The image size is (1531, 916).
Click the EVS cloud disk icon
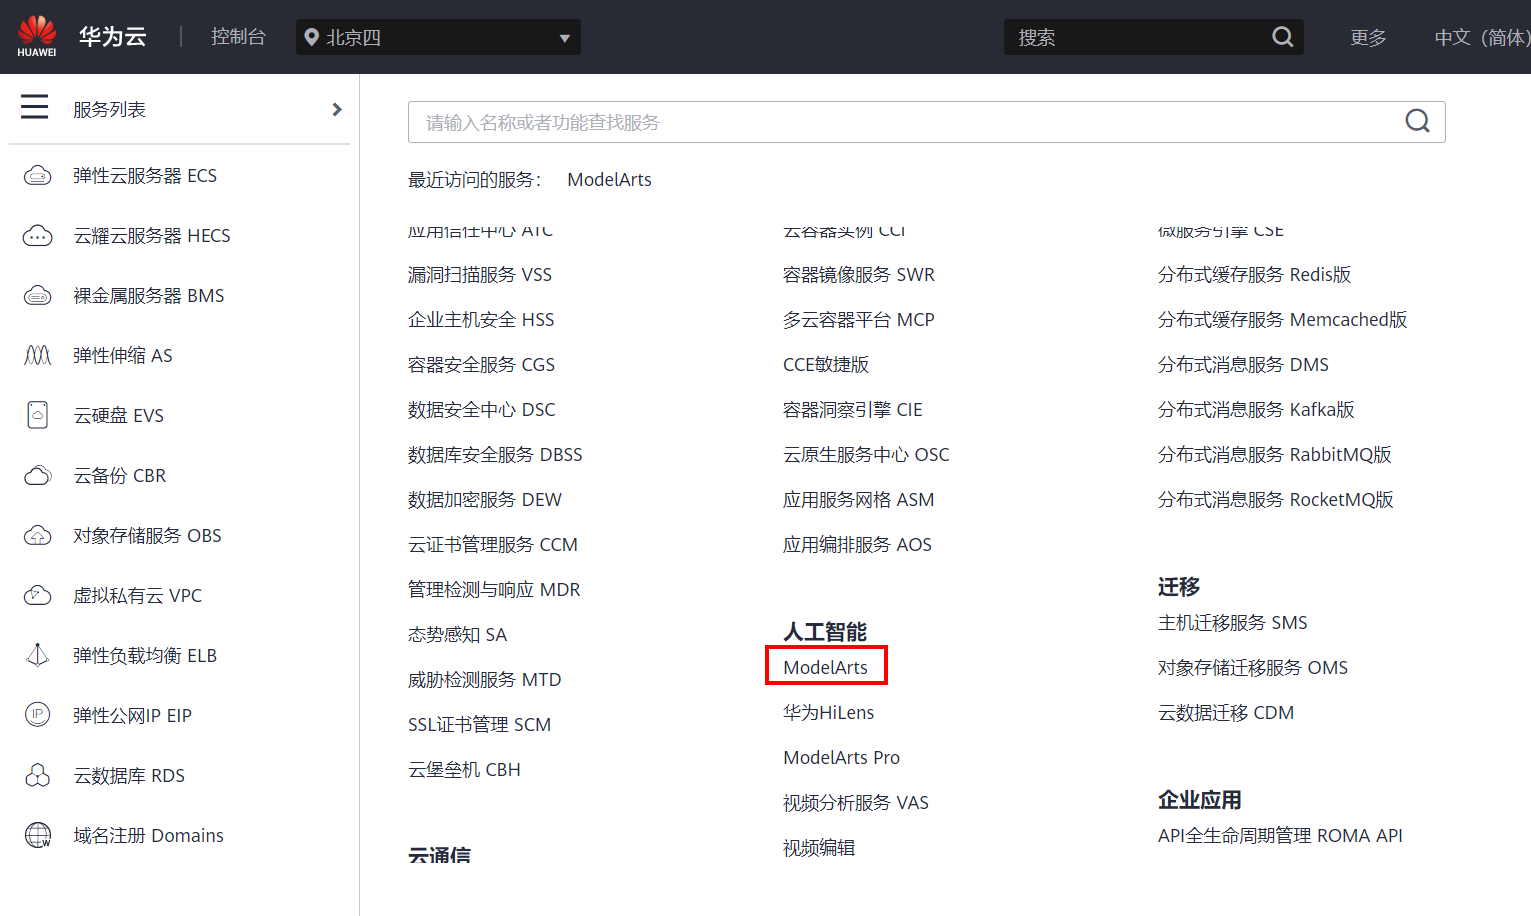tap(38, 415)
